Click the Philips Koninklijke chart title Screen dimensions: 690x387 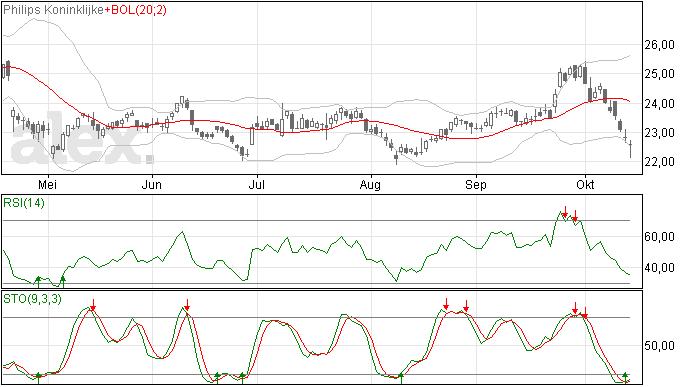tap(54, 10)
